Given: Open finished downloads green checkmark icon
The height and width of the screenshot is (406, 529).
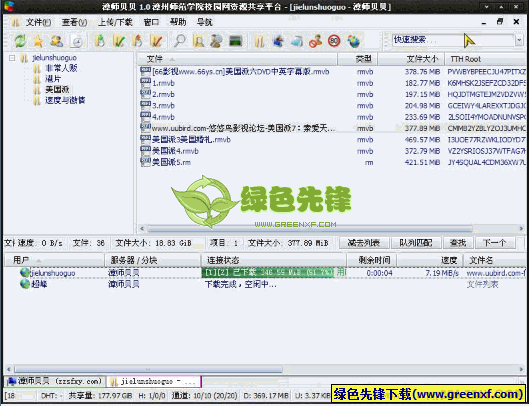Looking at the screenshot, I should tap(118, 41).
